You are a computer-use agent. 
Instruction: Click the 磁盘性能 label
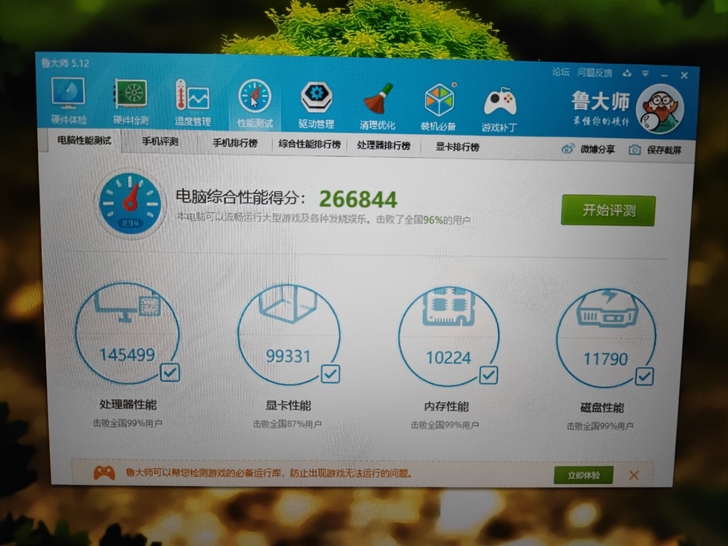[x=602, y=408]
